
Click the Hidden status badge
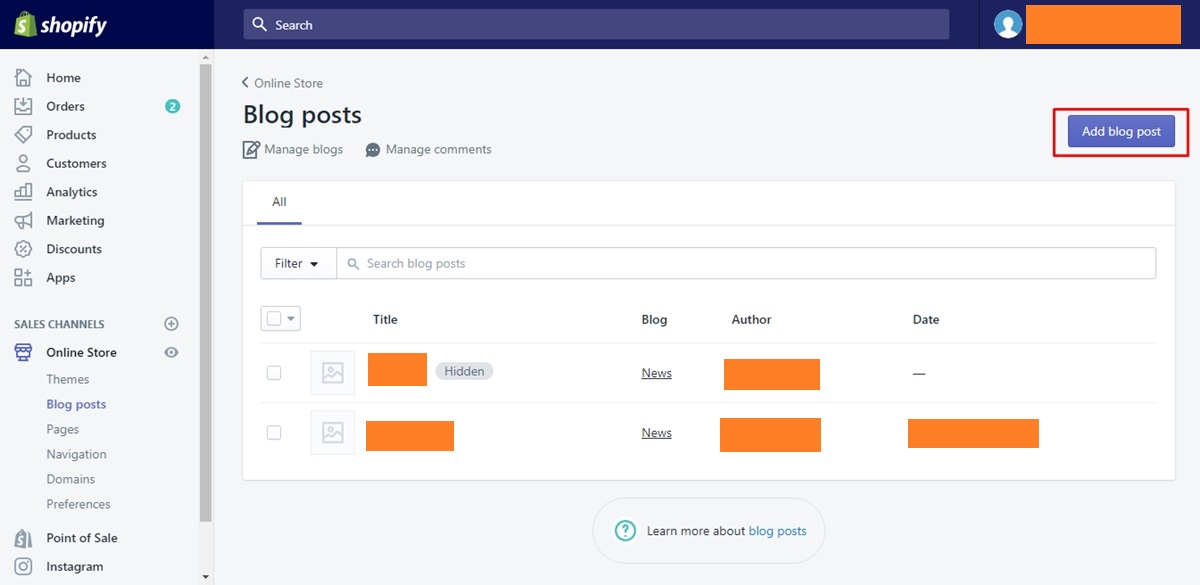click(x=464, y=371)
